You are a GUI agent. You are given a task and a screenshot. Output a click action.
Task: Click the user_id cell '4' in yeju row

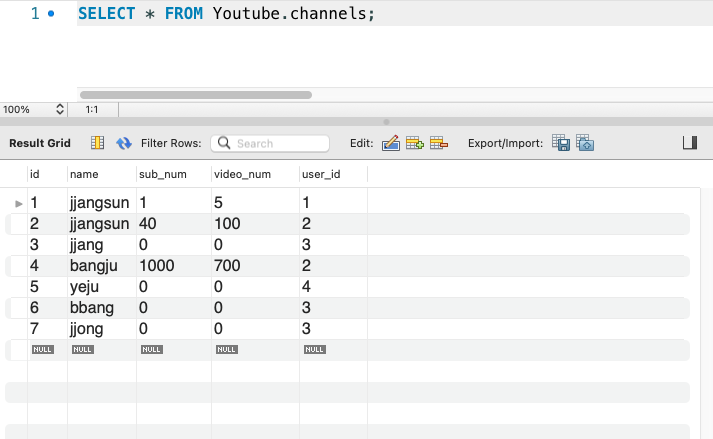(306, 287)
